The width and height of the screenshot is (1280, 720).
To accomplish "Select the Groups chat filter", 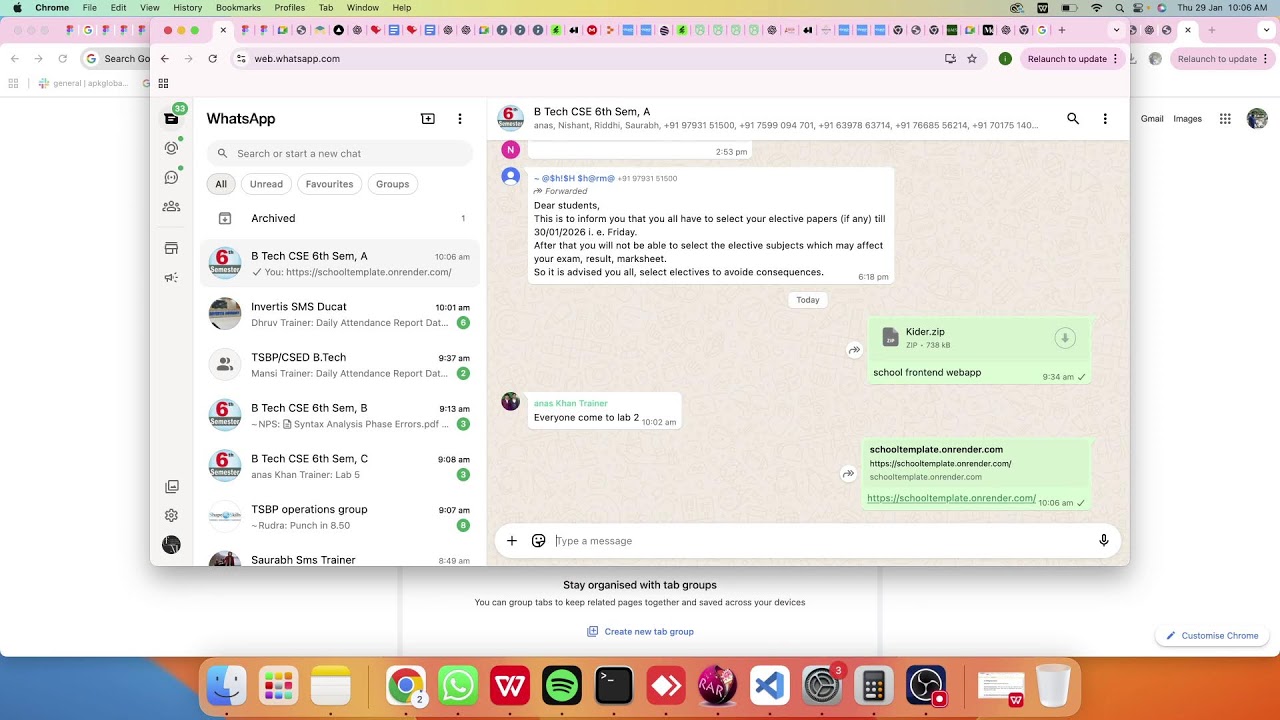I will (393, 184).
